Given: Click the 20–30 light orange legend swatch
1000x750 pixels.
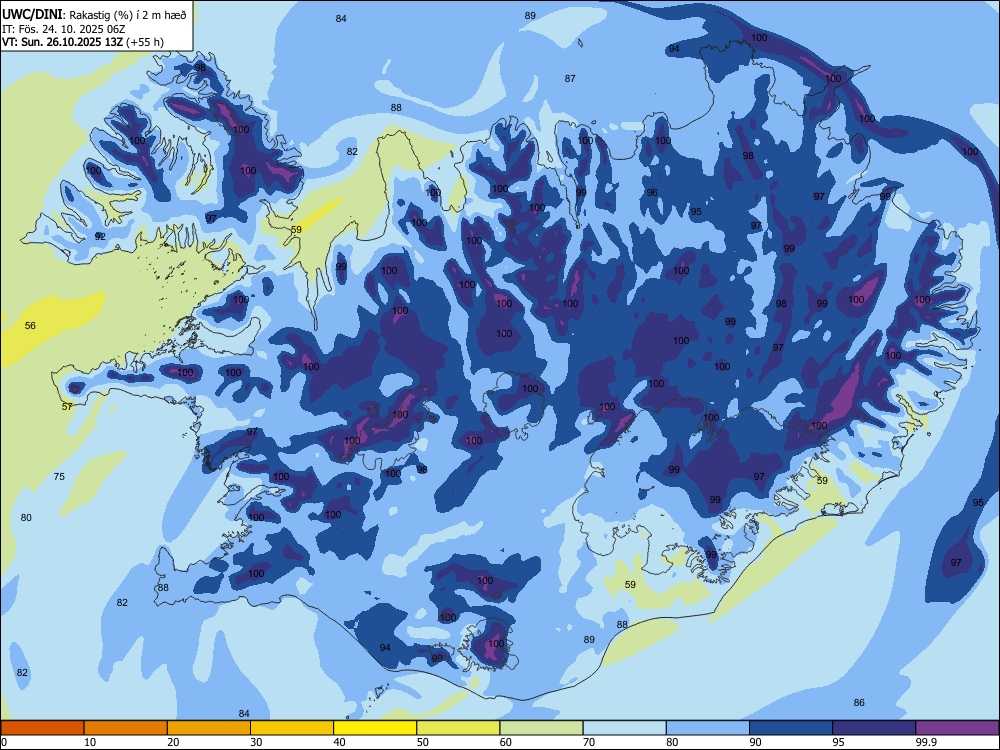Looking at the screenshot, I should pyautogui.click(x=209, y=728).
